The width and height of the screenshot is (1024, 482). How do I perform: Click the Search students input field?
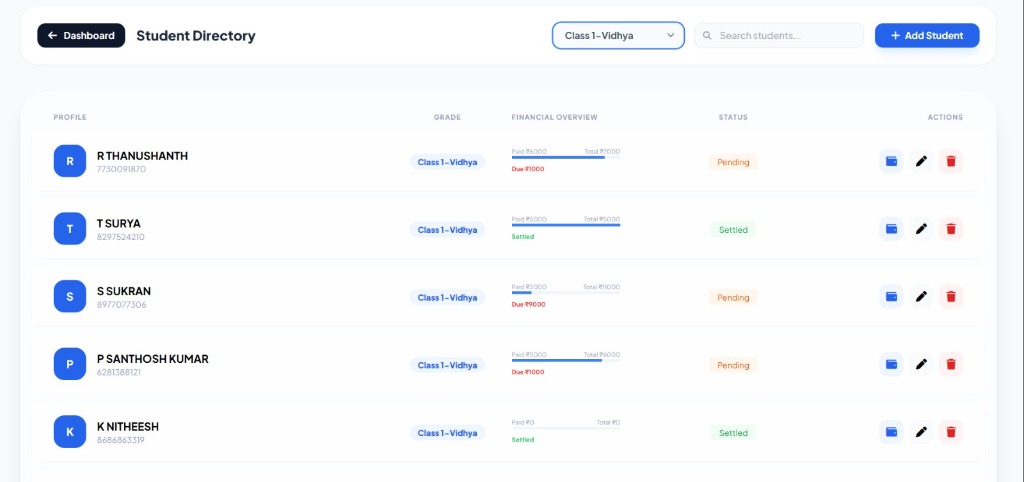point(779,35)
